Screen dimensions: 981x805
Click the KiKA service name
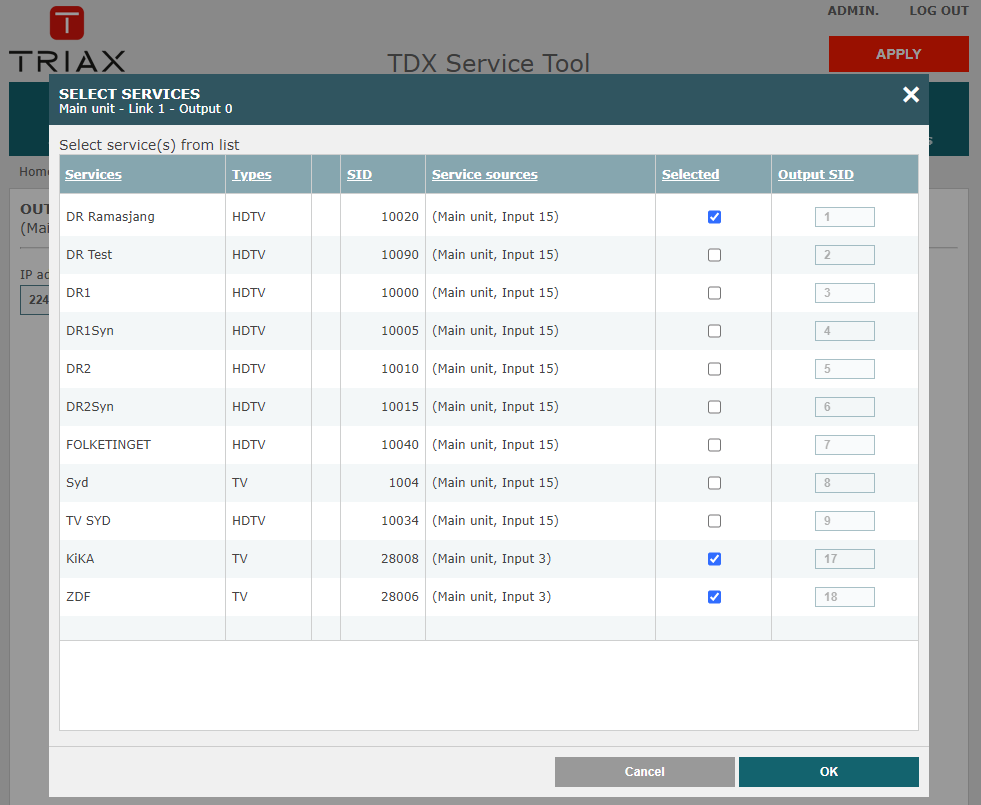tap(80, 559)
